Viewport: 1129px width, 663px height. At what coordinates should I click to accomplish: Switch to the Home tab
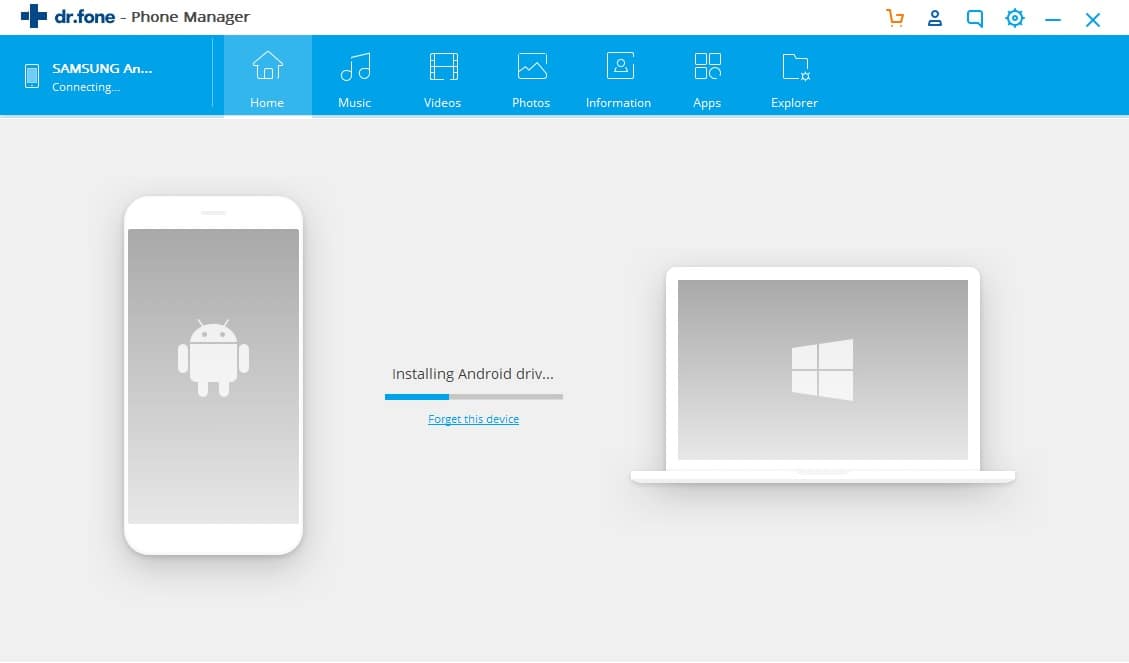[267, 76]
